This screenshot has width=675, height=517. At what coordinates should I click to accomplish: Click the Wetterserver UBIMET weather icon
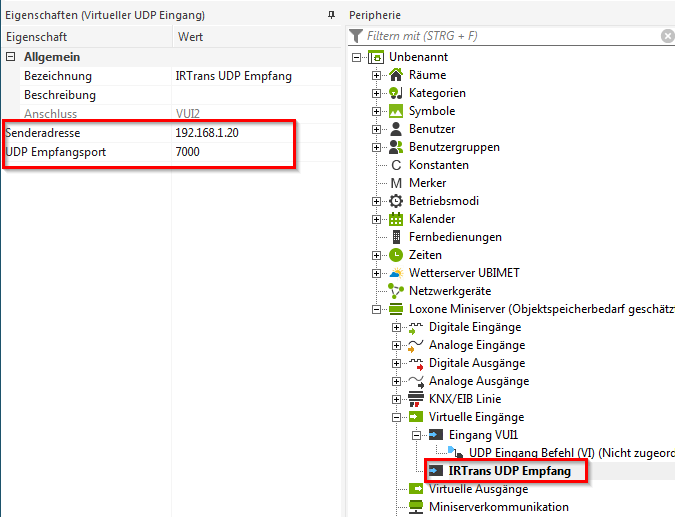coord(396,273)
